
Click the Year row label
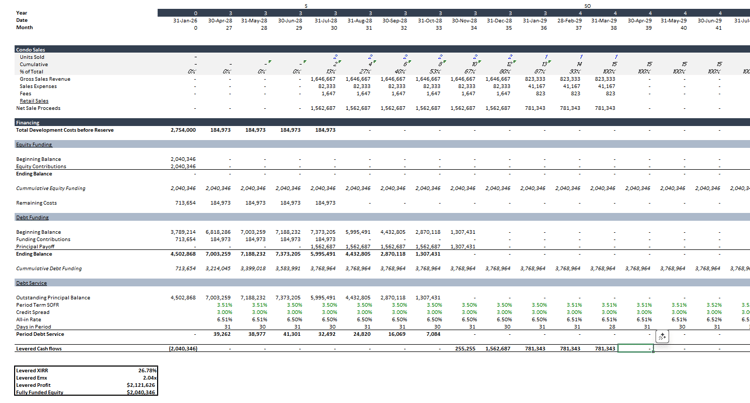22,13
